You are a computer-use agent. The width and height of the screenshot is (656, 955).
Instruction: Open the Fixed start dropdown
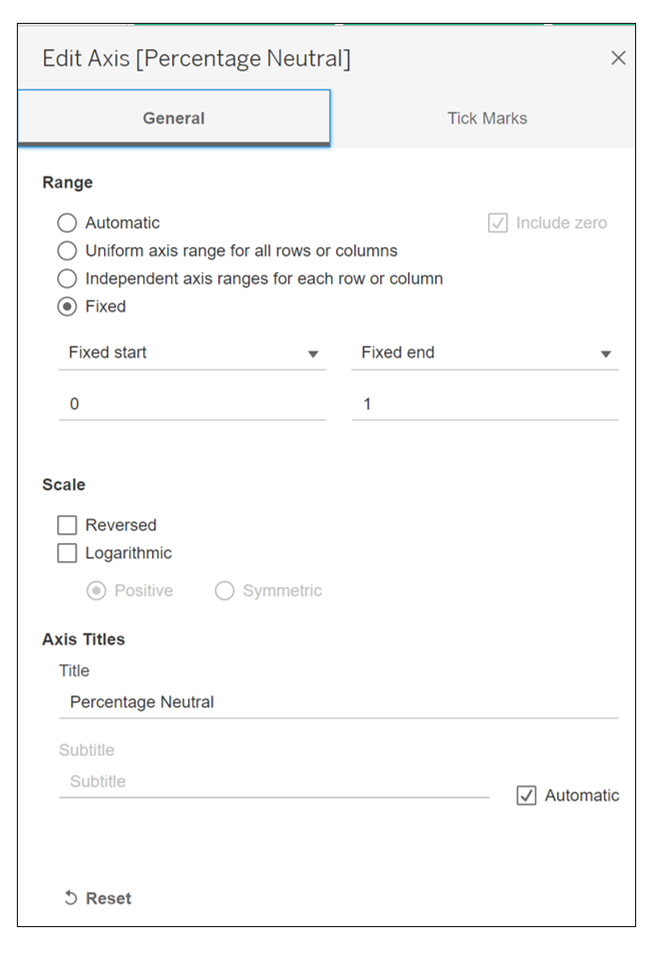[192, 353]
